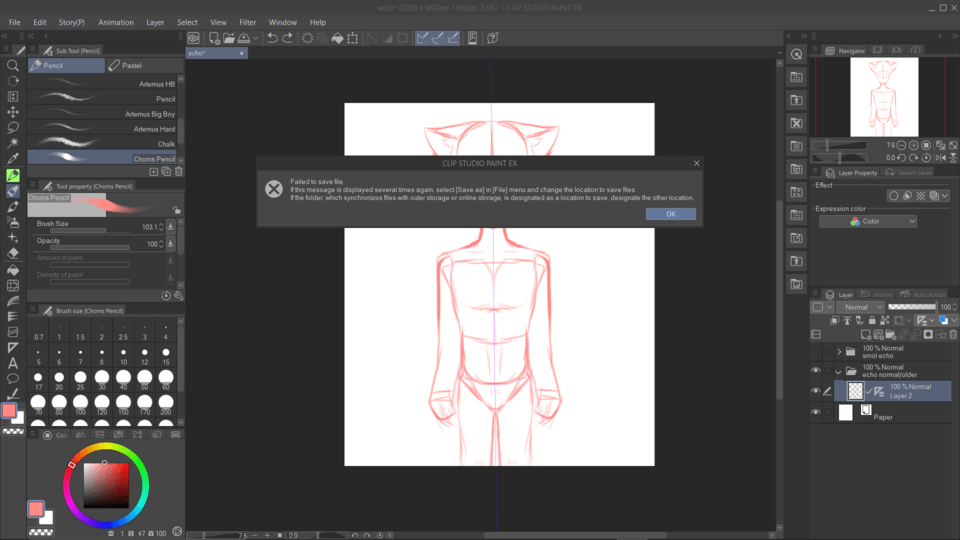Click Quick Access icon at top of right dock

pyautogui.click(x=797, y=54)
